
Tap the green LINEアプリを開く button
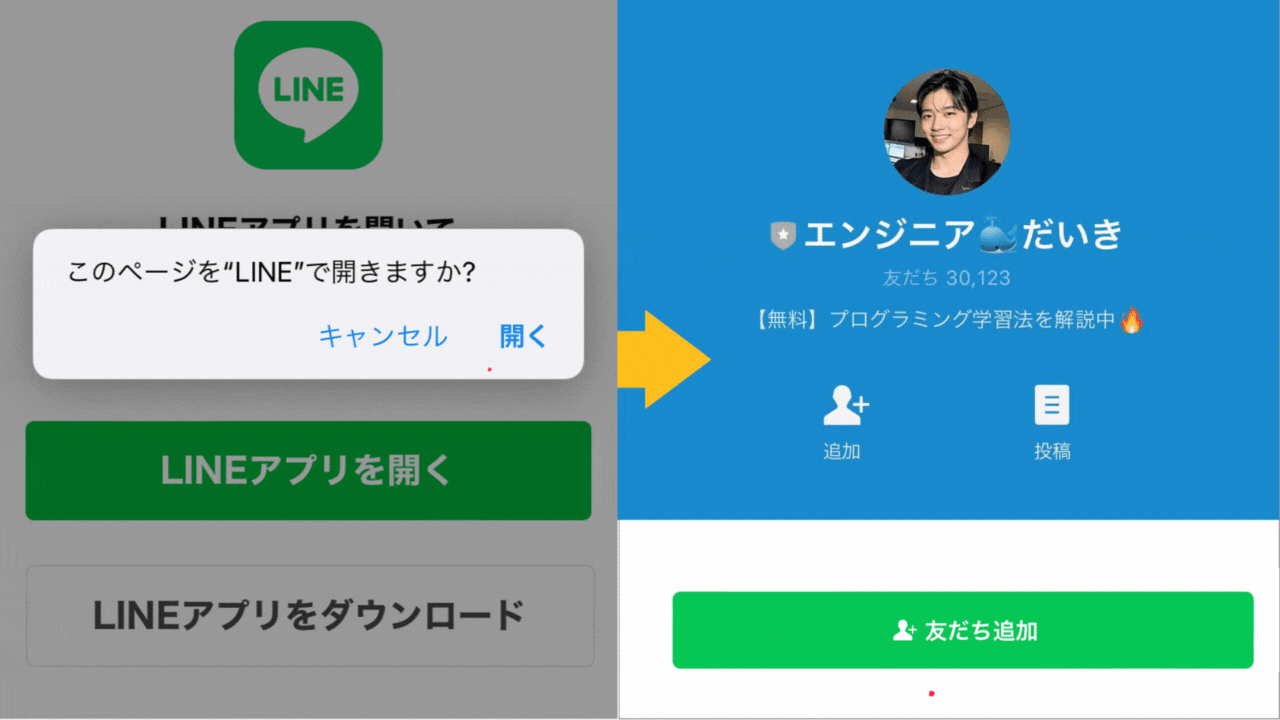click(308, 470)
